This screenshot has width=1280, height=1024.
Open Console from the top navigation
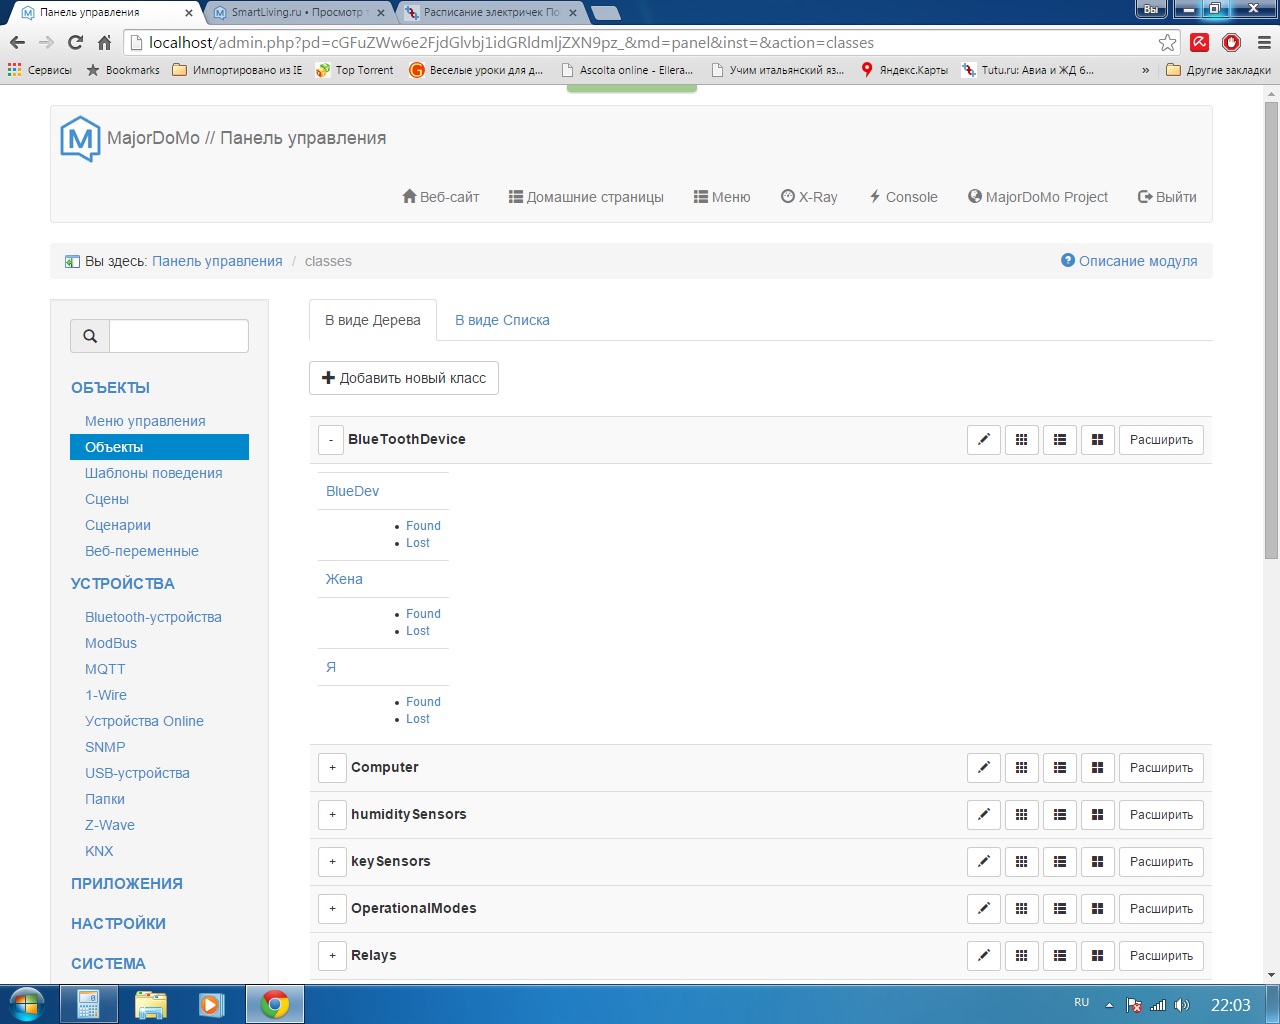click(903, 197)
